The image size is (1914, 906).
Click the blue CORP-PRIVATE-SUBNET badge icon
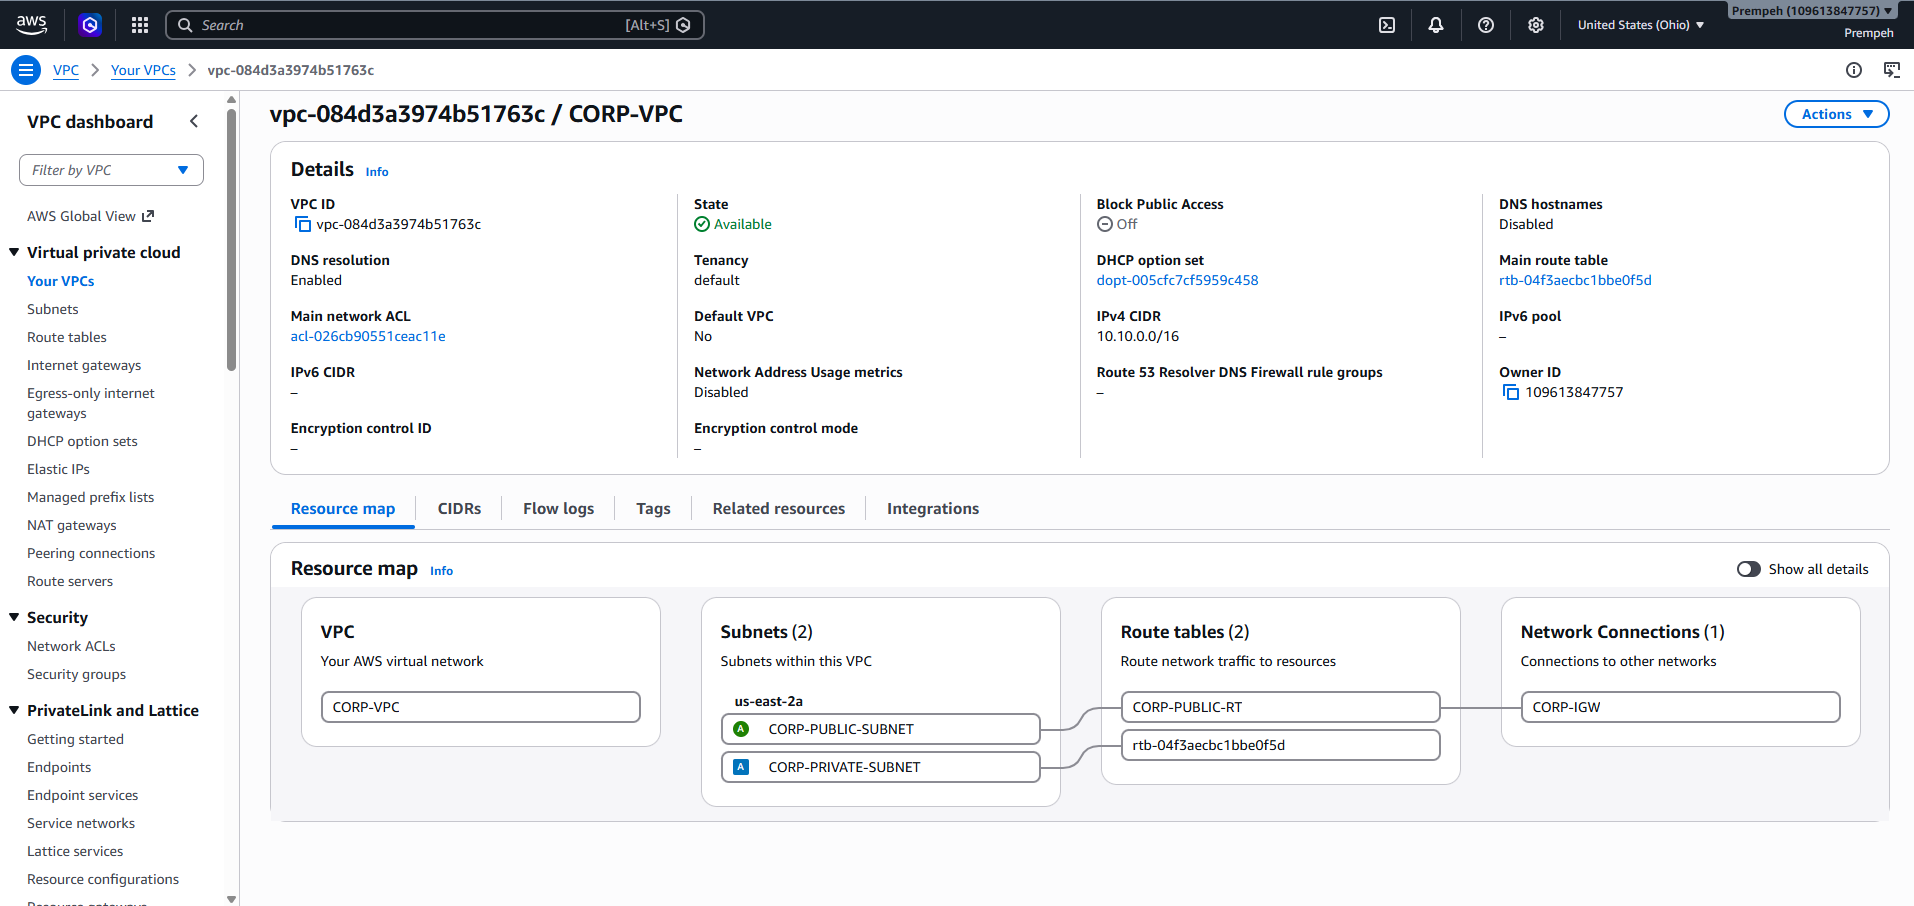[x=741, y=767]
